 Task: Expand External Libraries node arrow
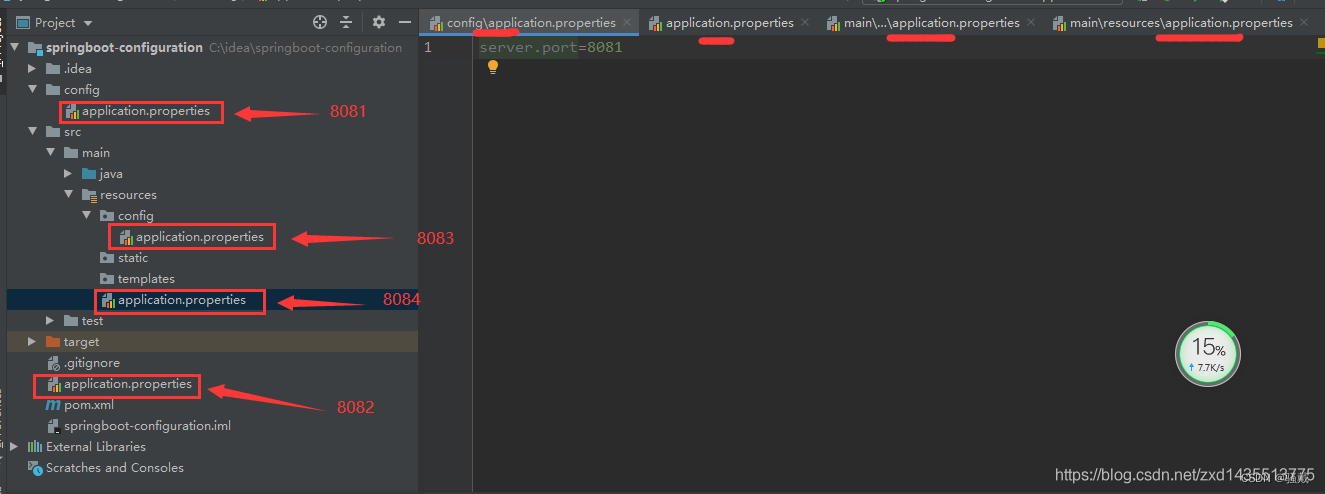[15, 446]
